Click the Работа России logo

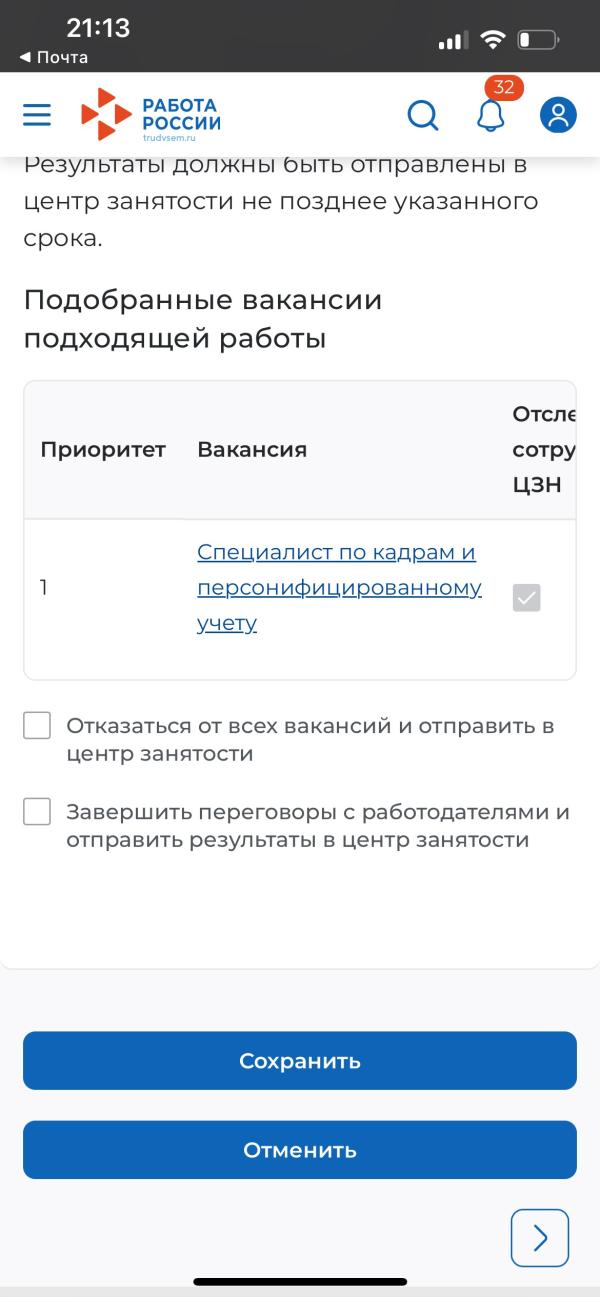150,113
